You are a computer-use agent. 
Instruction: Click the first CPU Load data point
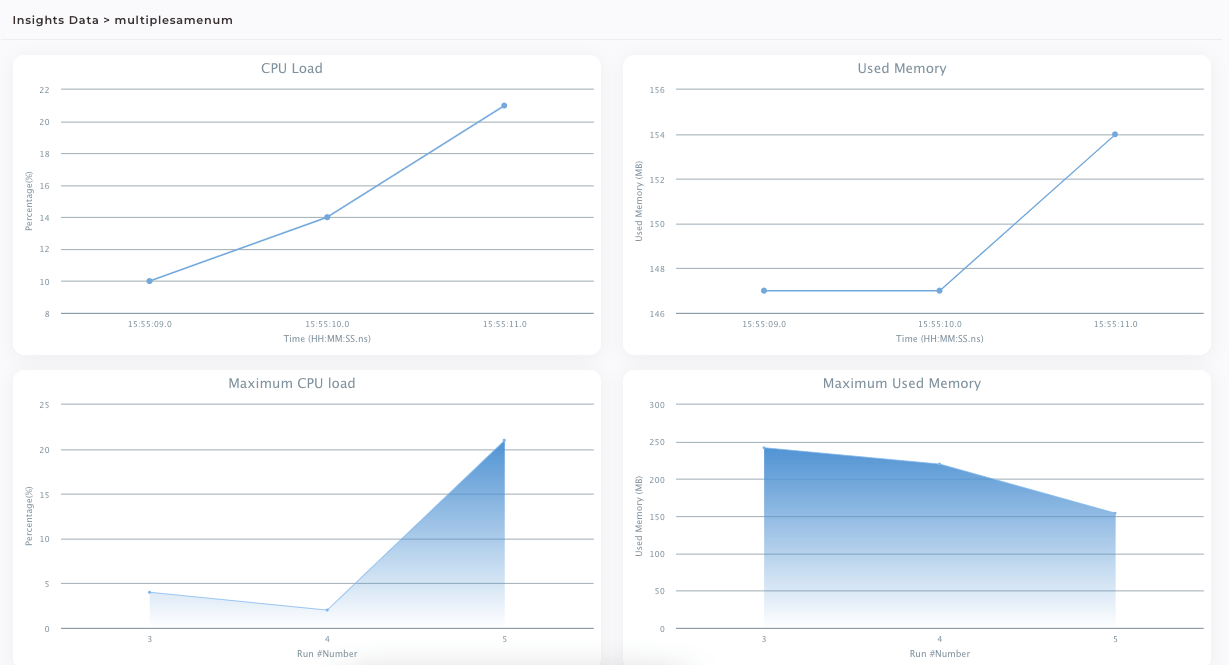pos(150,281)
